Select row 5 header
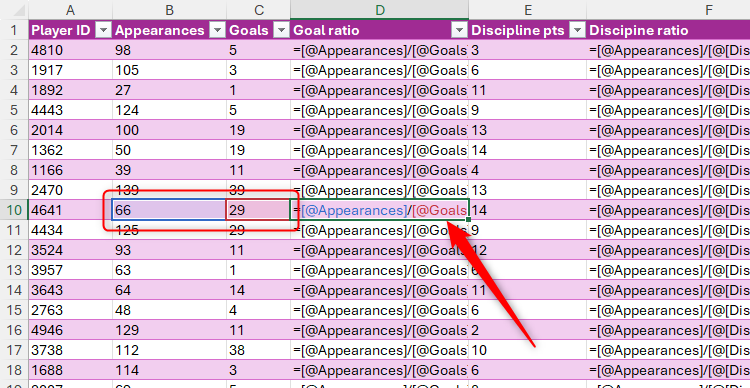The image size is (750, 388). (x=14, y=110)
